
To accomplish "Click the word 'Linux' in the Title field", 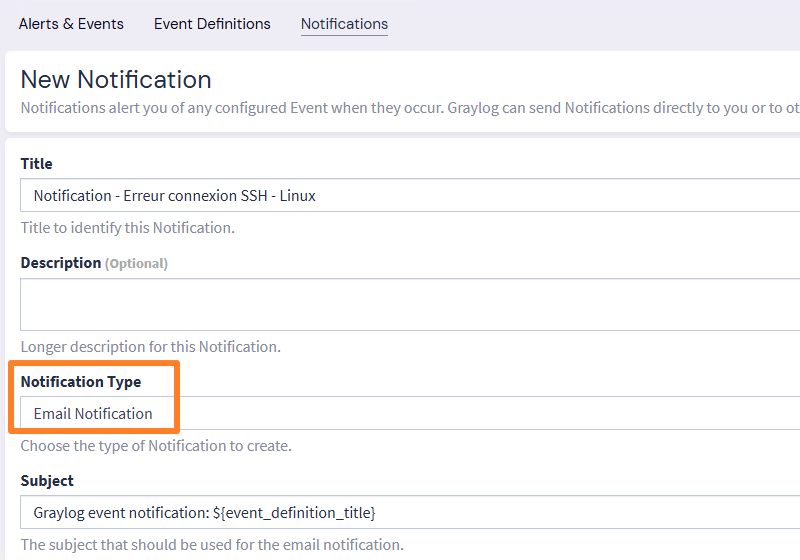I will [x=298, y=196].
